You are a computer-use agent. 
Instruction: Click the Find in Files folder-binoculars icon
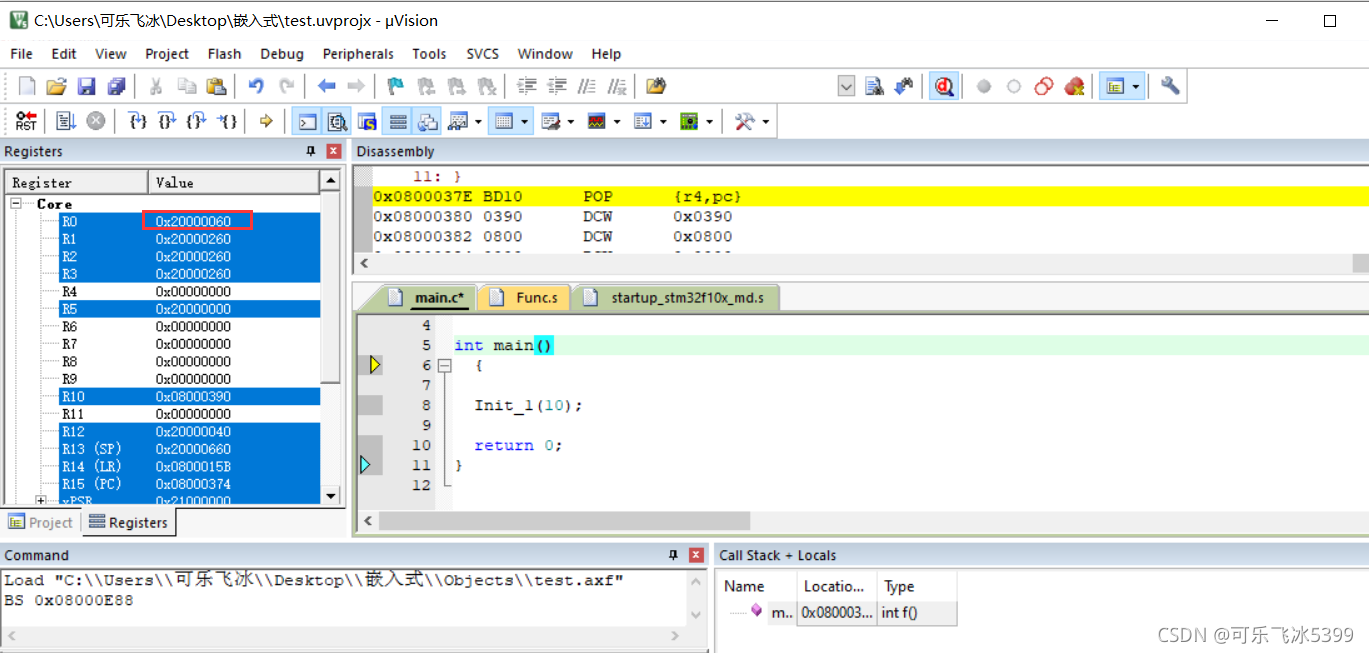656,86
